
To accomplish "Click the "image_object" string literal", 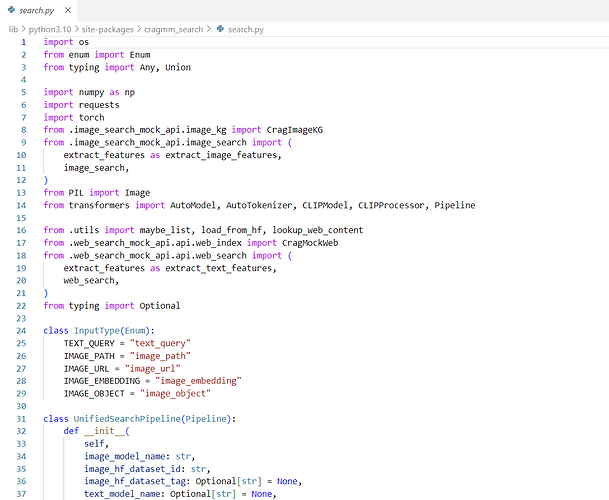I will point(175,394).
